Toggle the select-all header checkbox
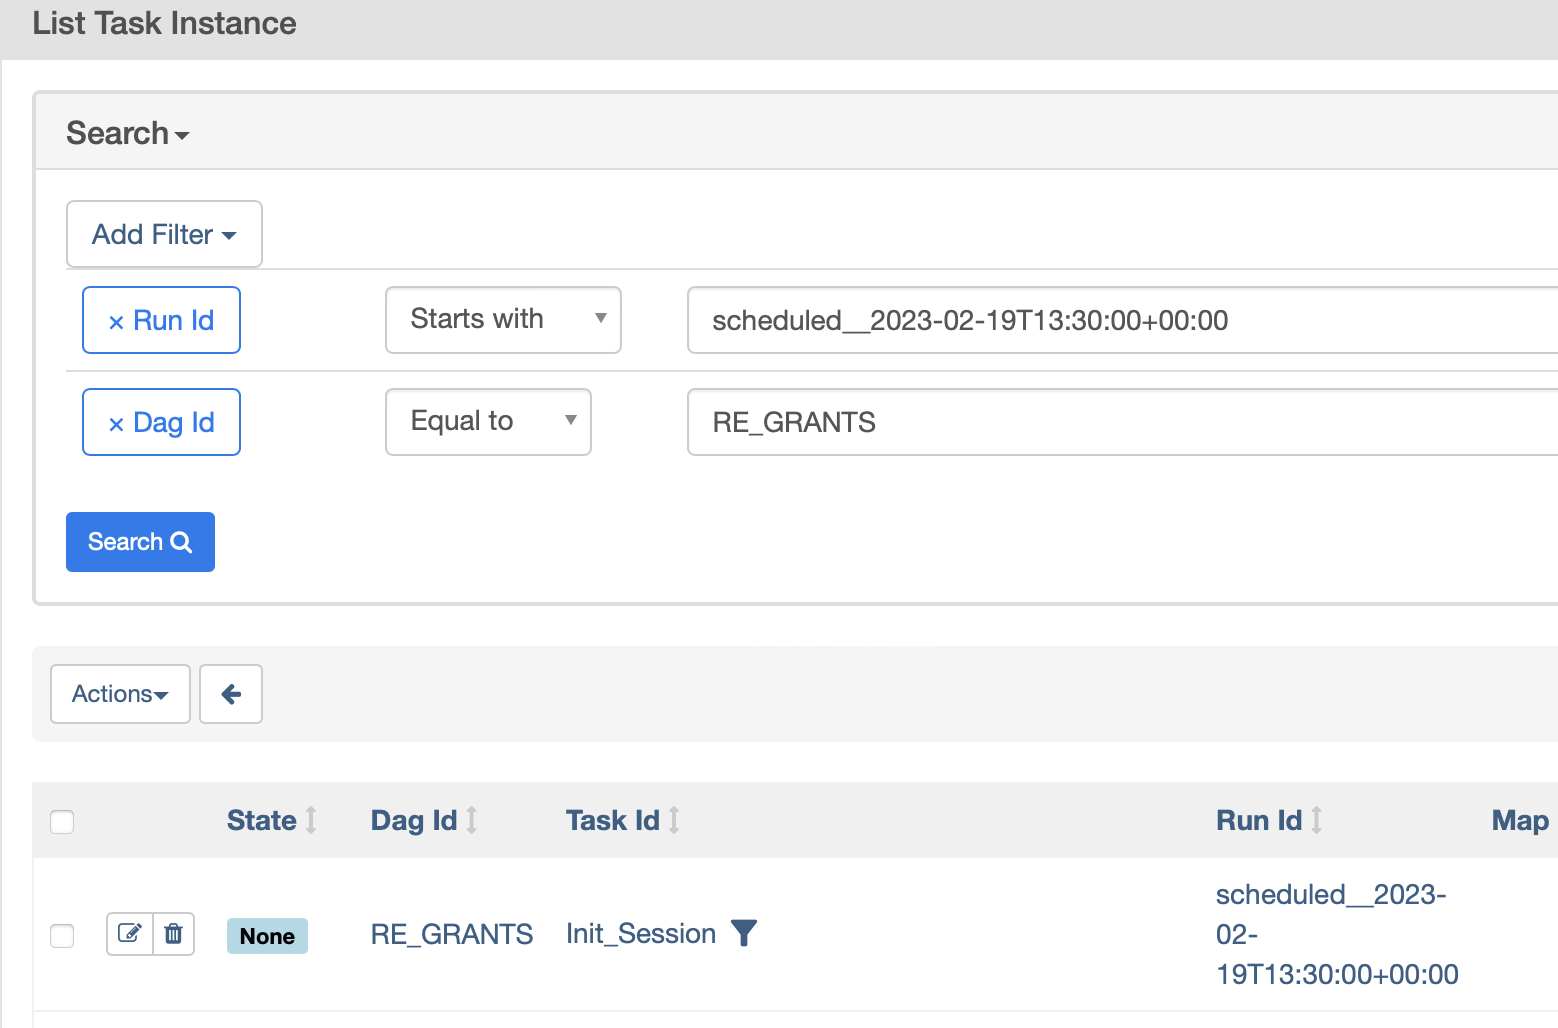 tap(62, 822)
